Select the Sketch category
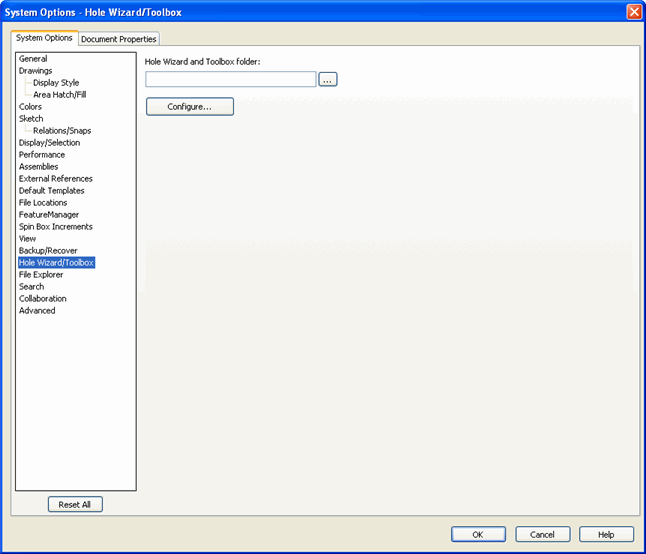This screenshot has width=646, height=554. 31,118
